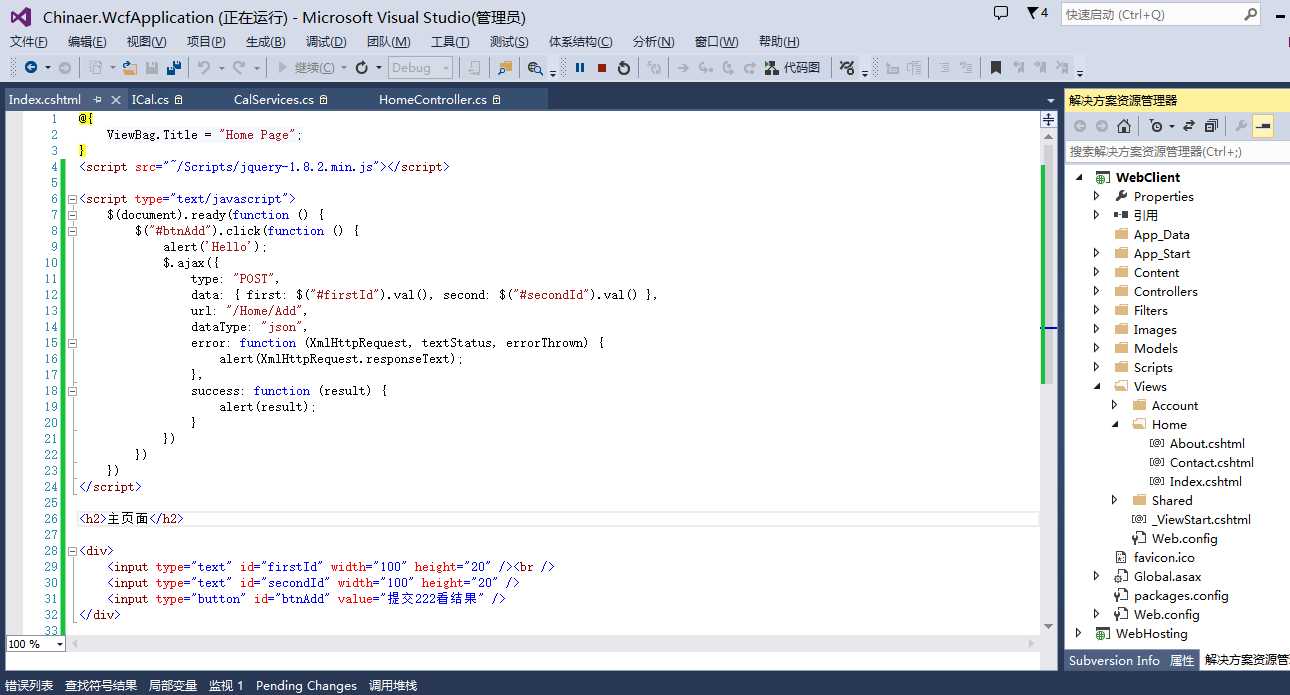Image resolution: width=1290 pixels, height=695 pixels.
Task: Stop debugging with red square icon
Action: pos(602,67)
